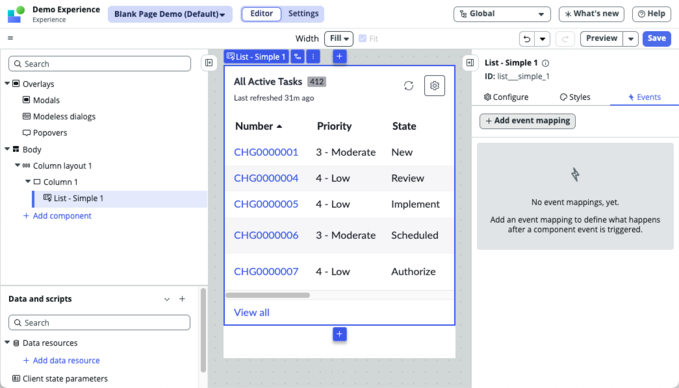Open the Global scope dropdown

pyautogui.click(x=502, y=14)
